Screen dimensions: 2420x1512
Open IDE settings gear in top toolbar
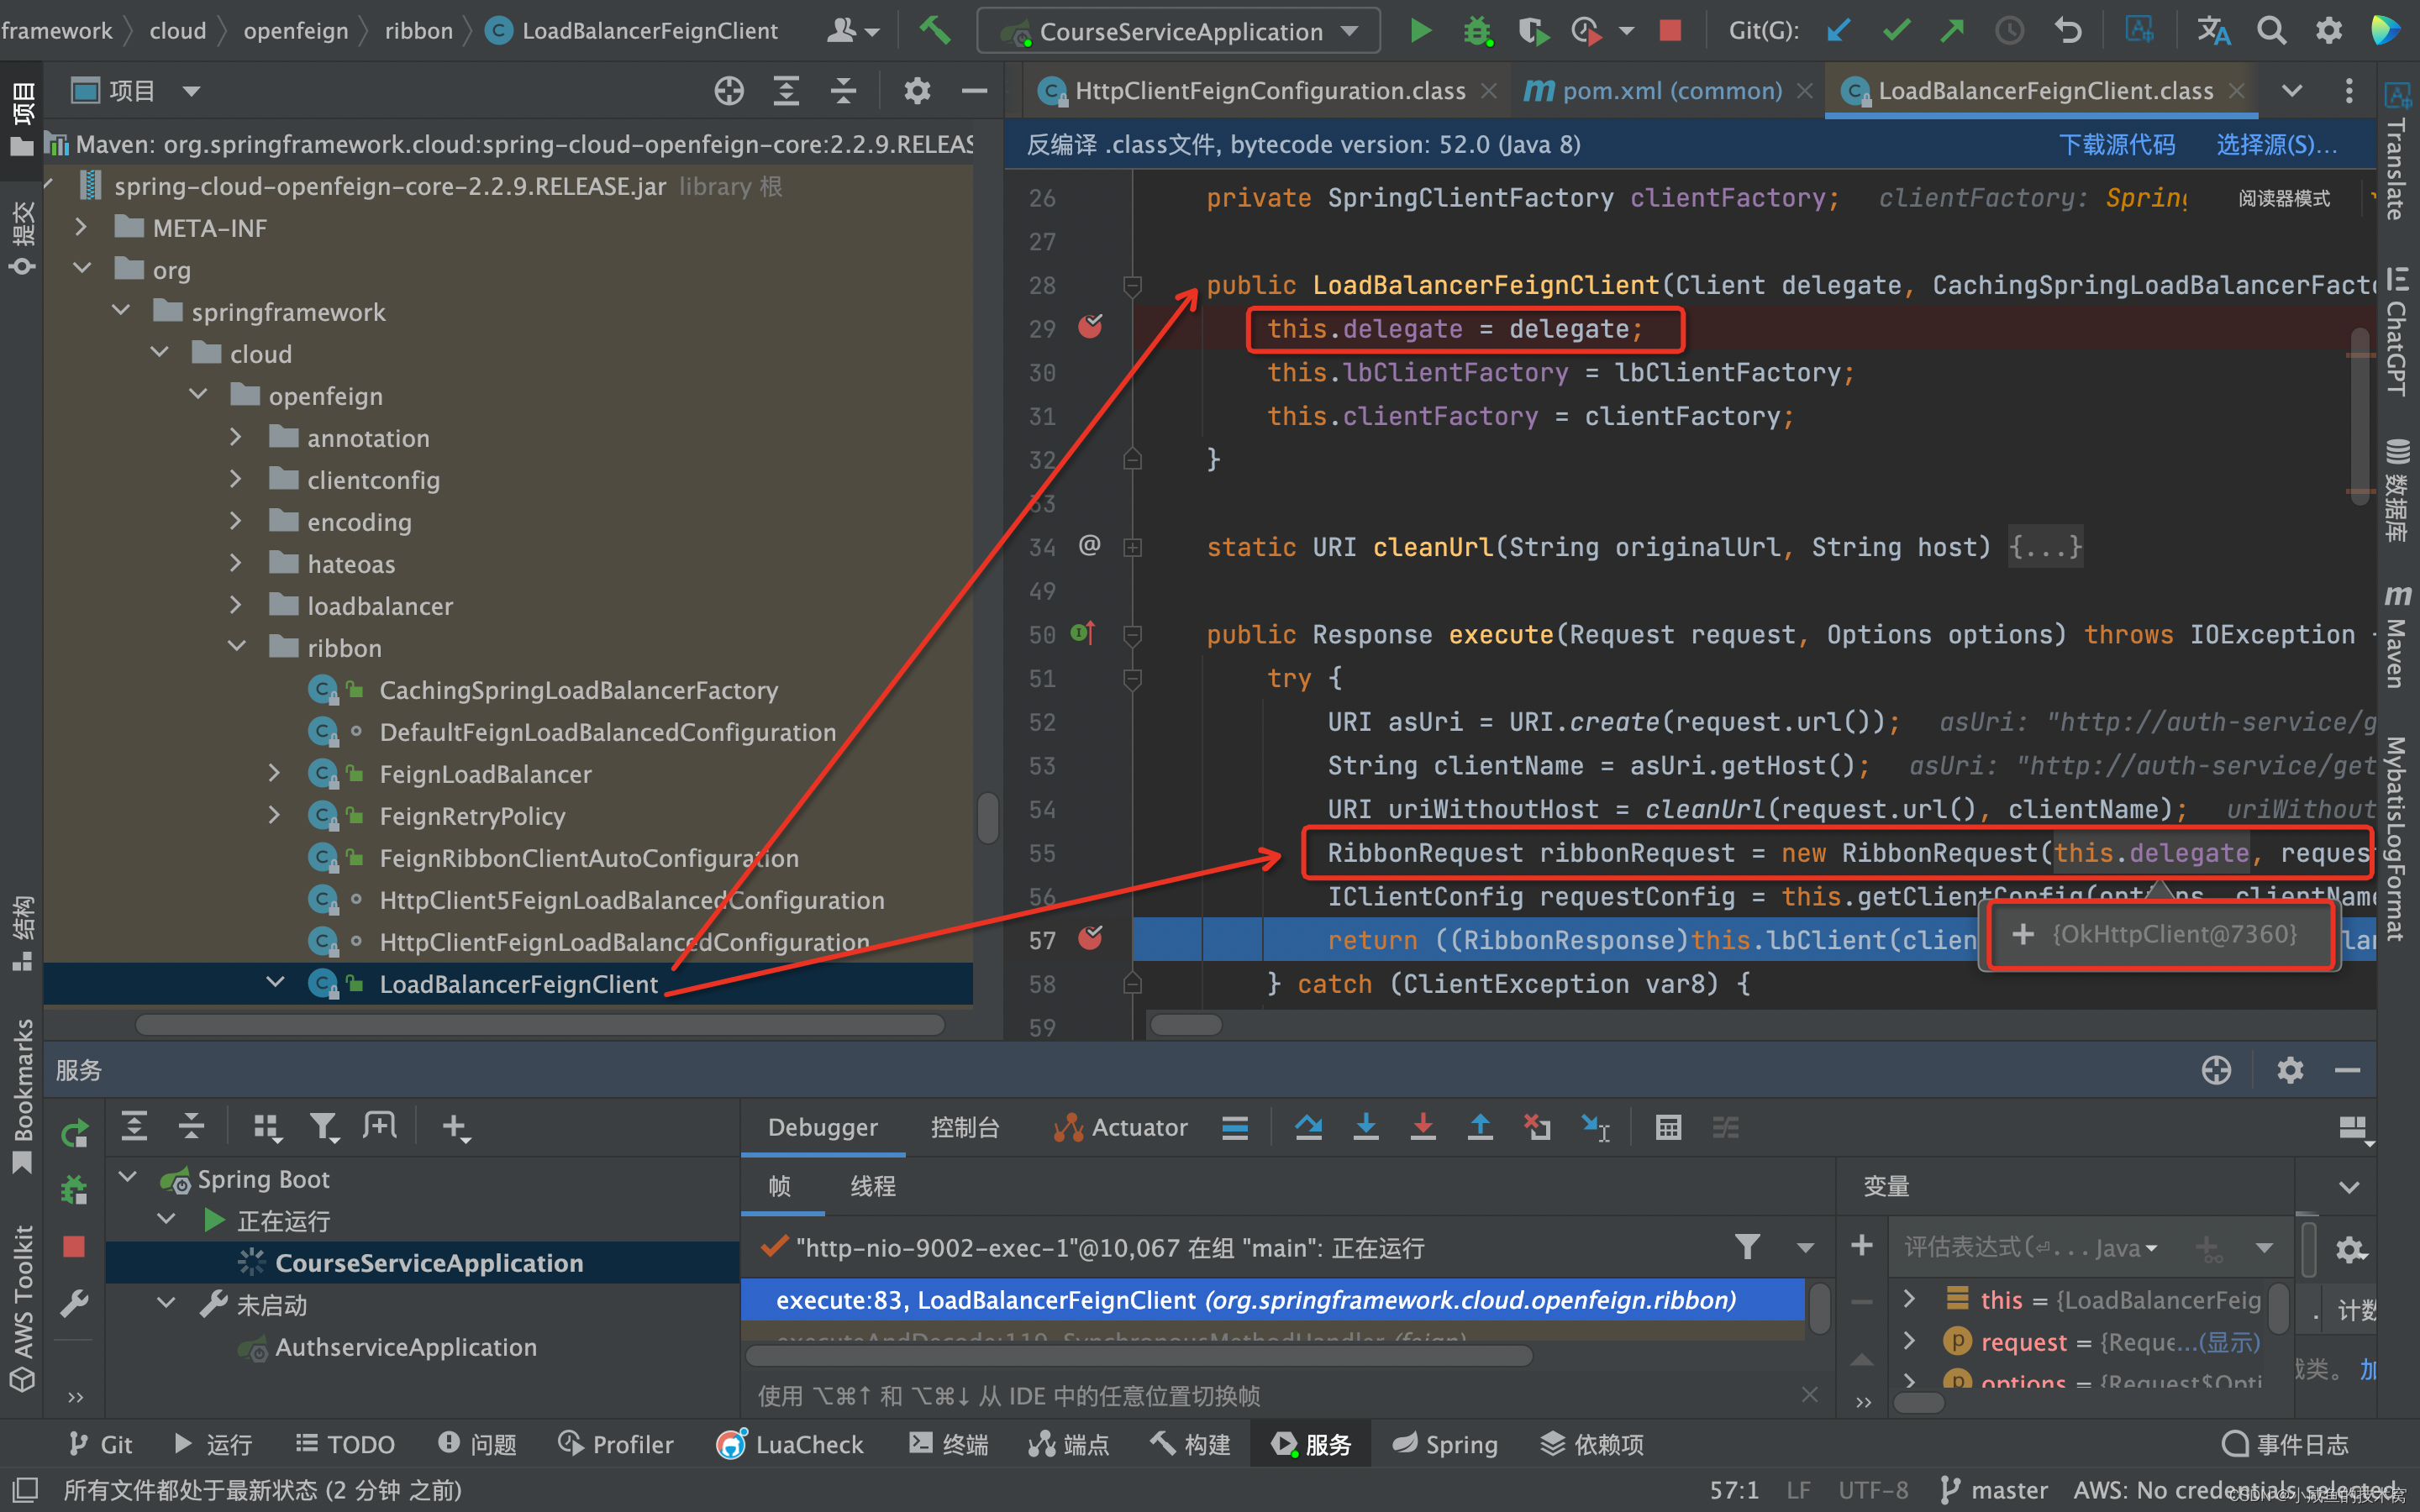point(2328,31)
